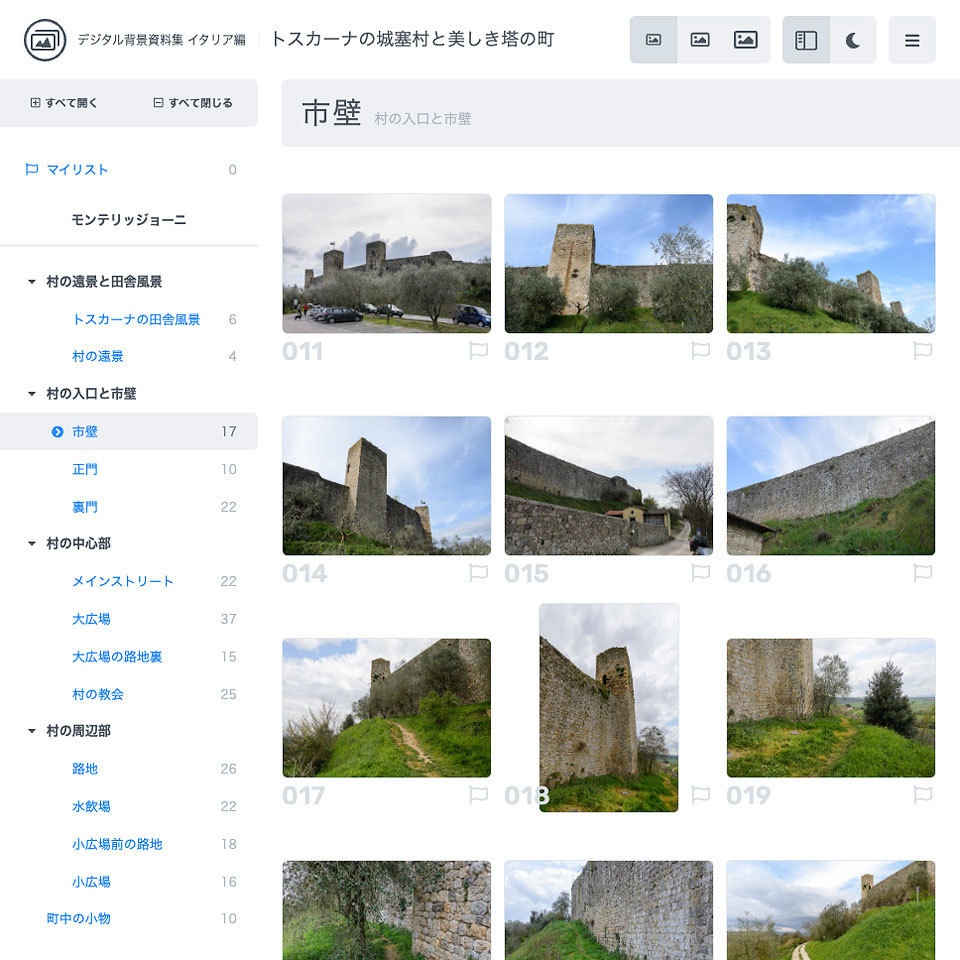Flag image 011 to my list
The height and width of the screenshot is (960, 960).
478,351
